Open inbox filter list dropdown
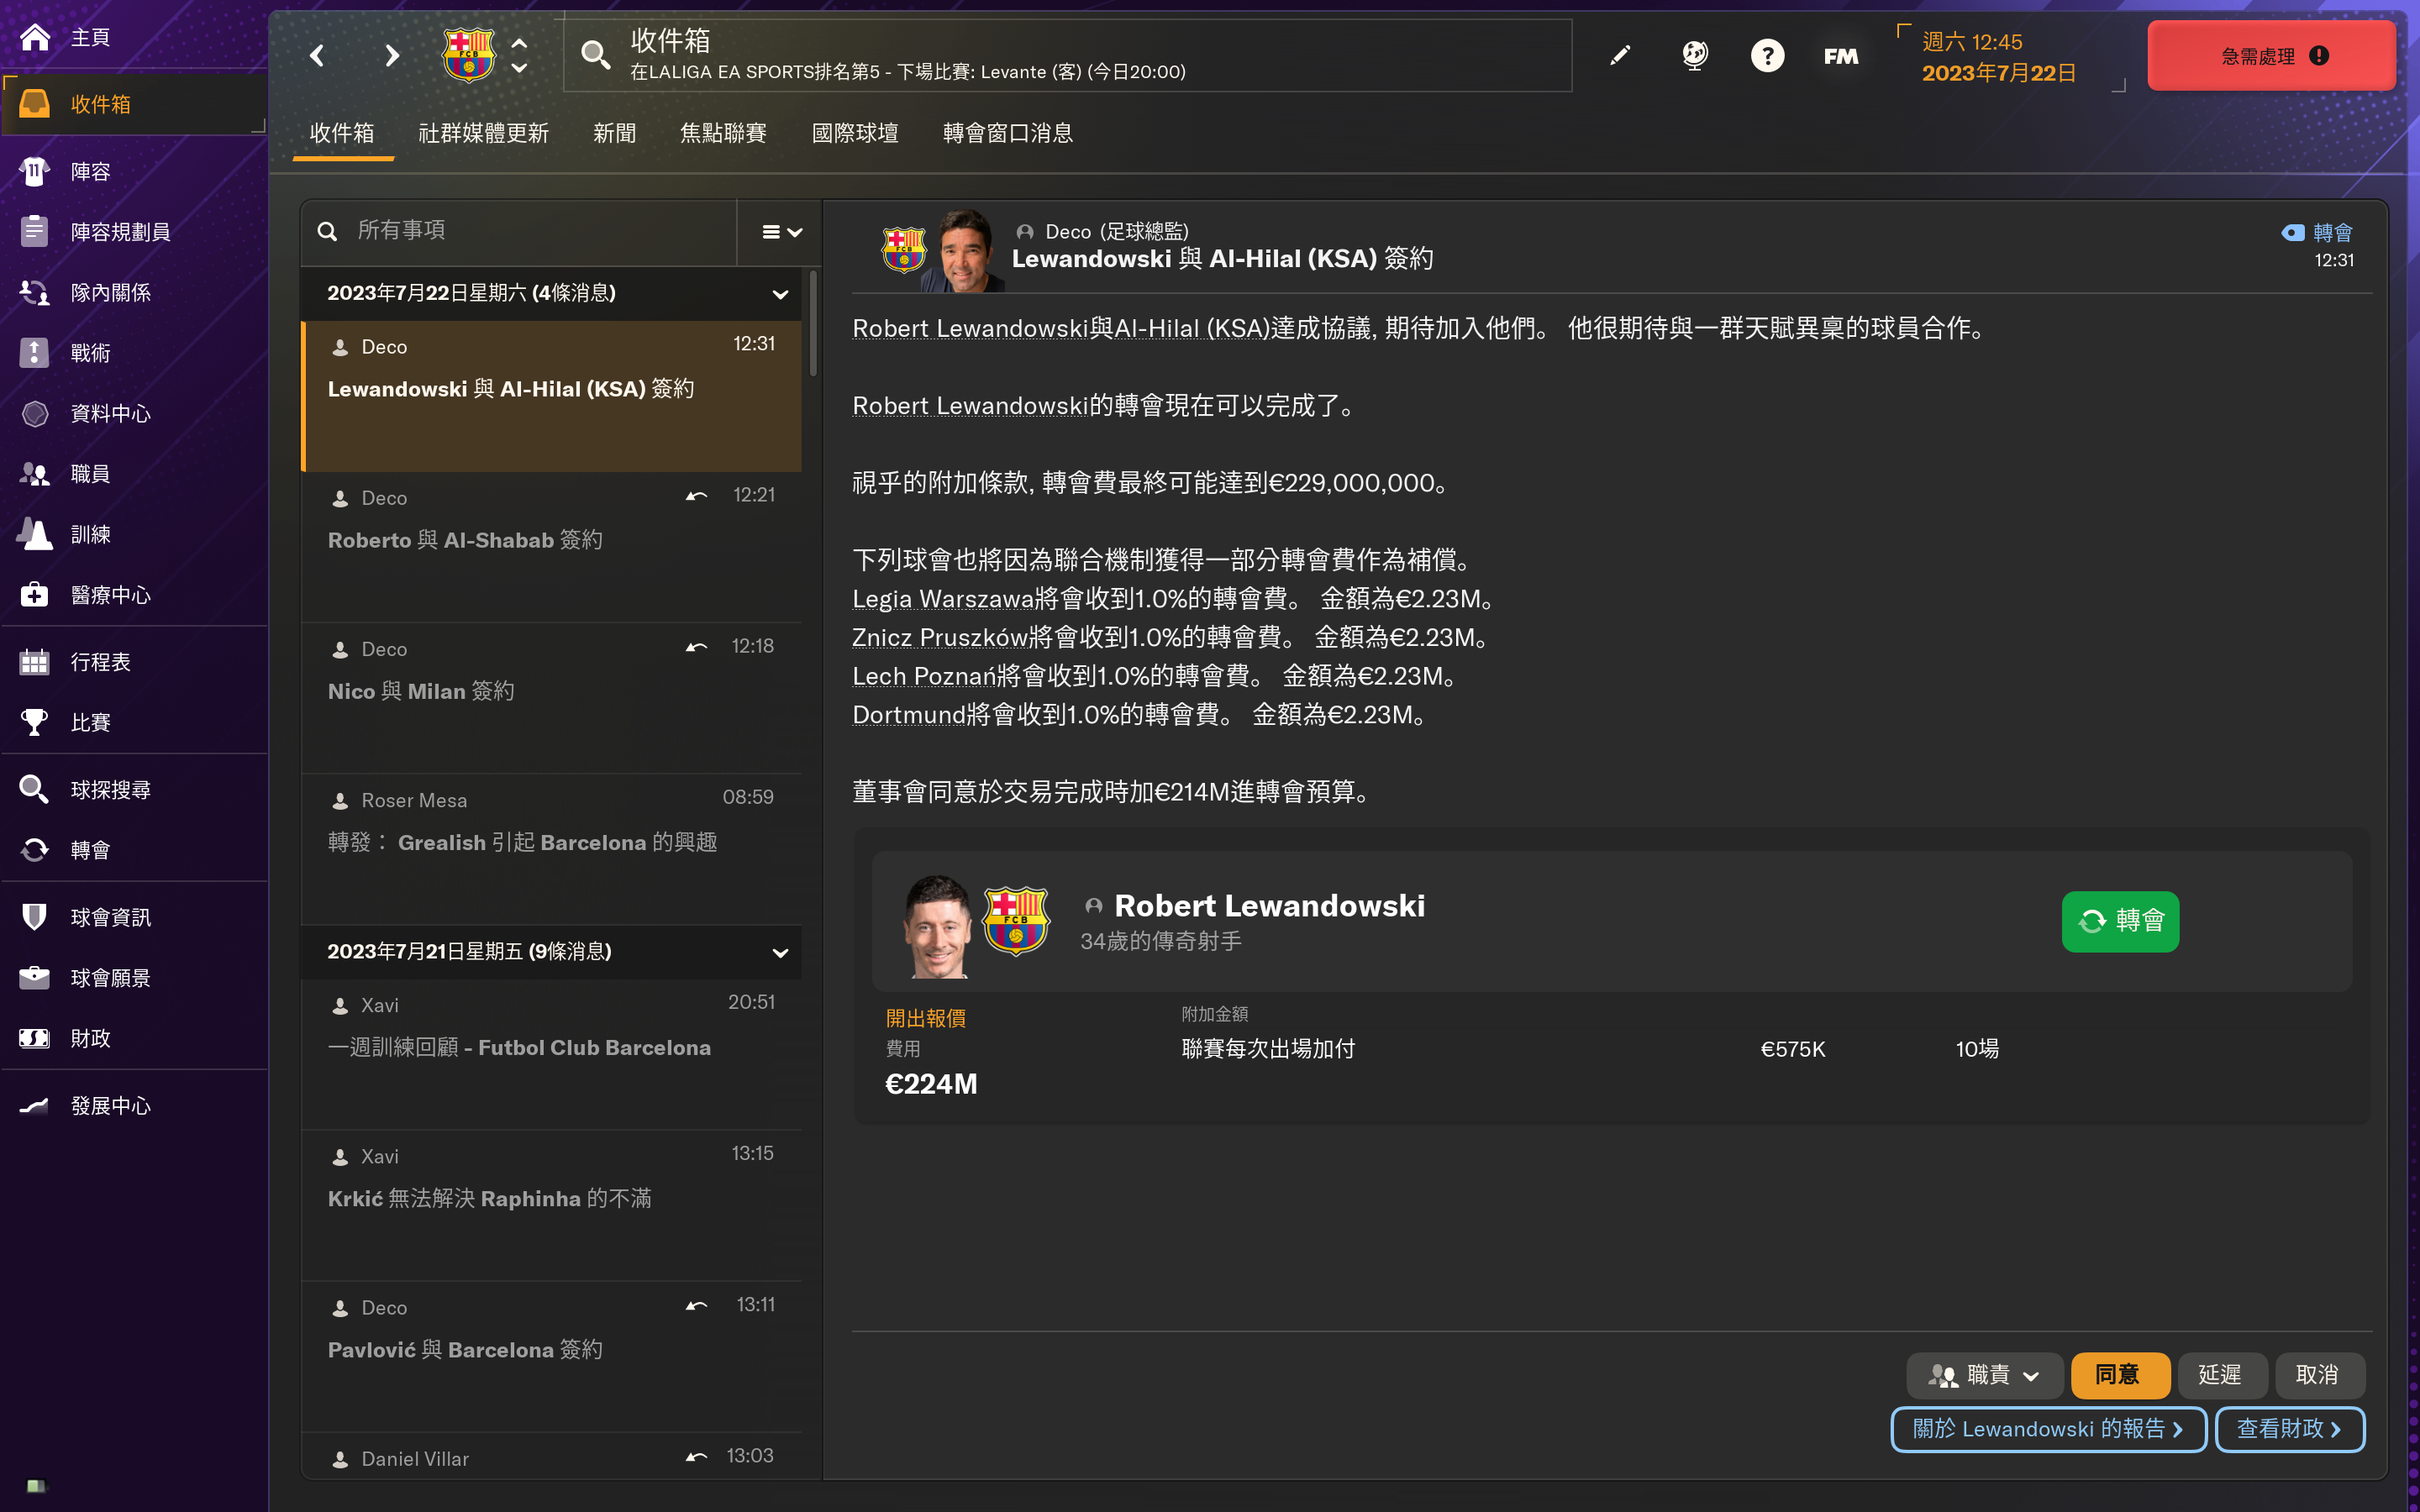Viewport: 2420px width, 1512px height. (781, 232)
